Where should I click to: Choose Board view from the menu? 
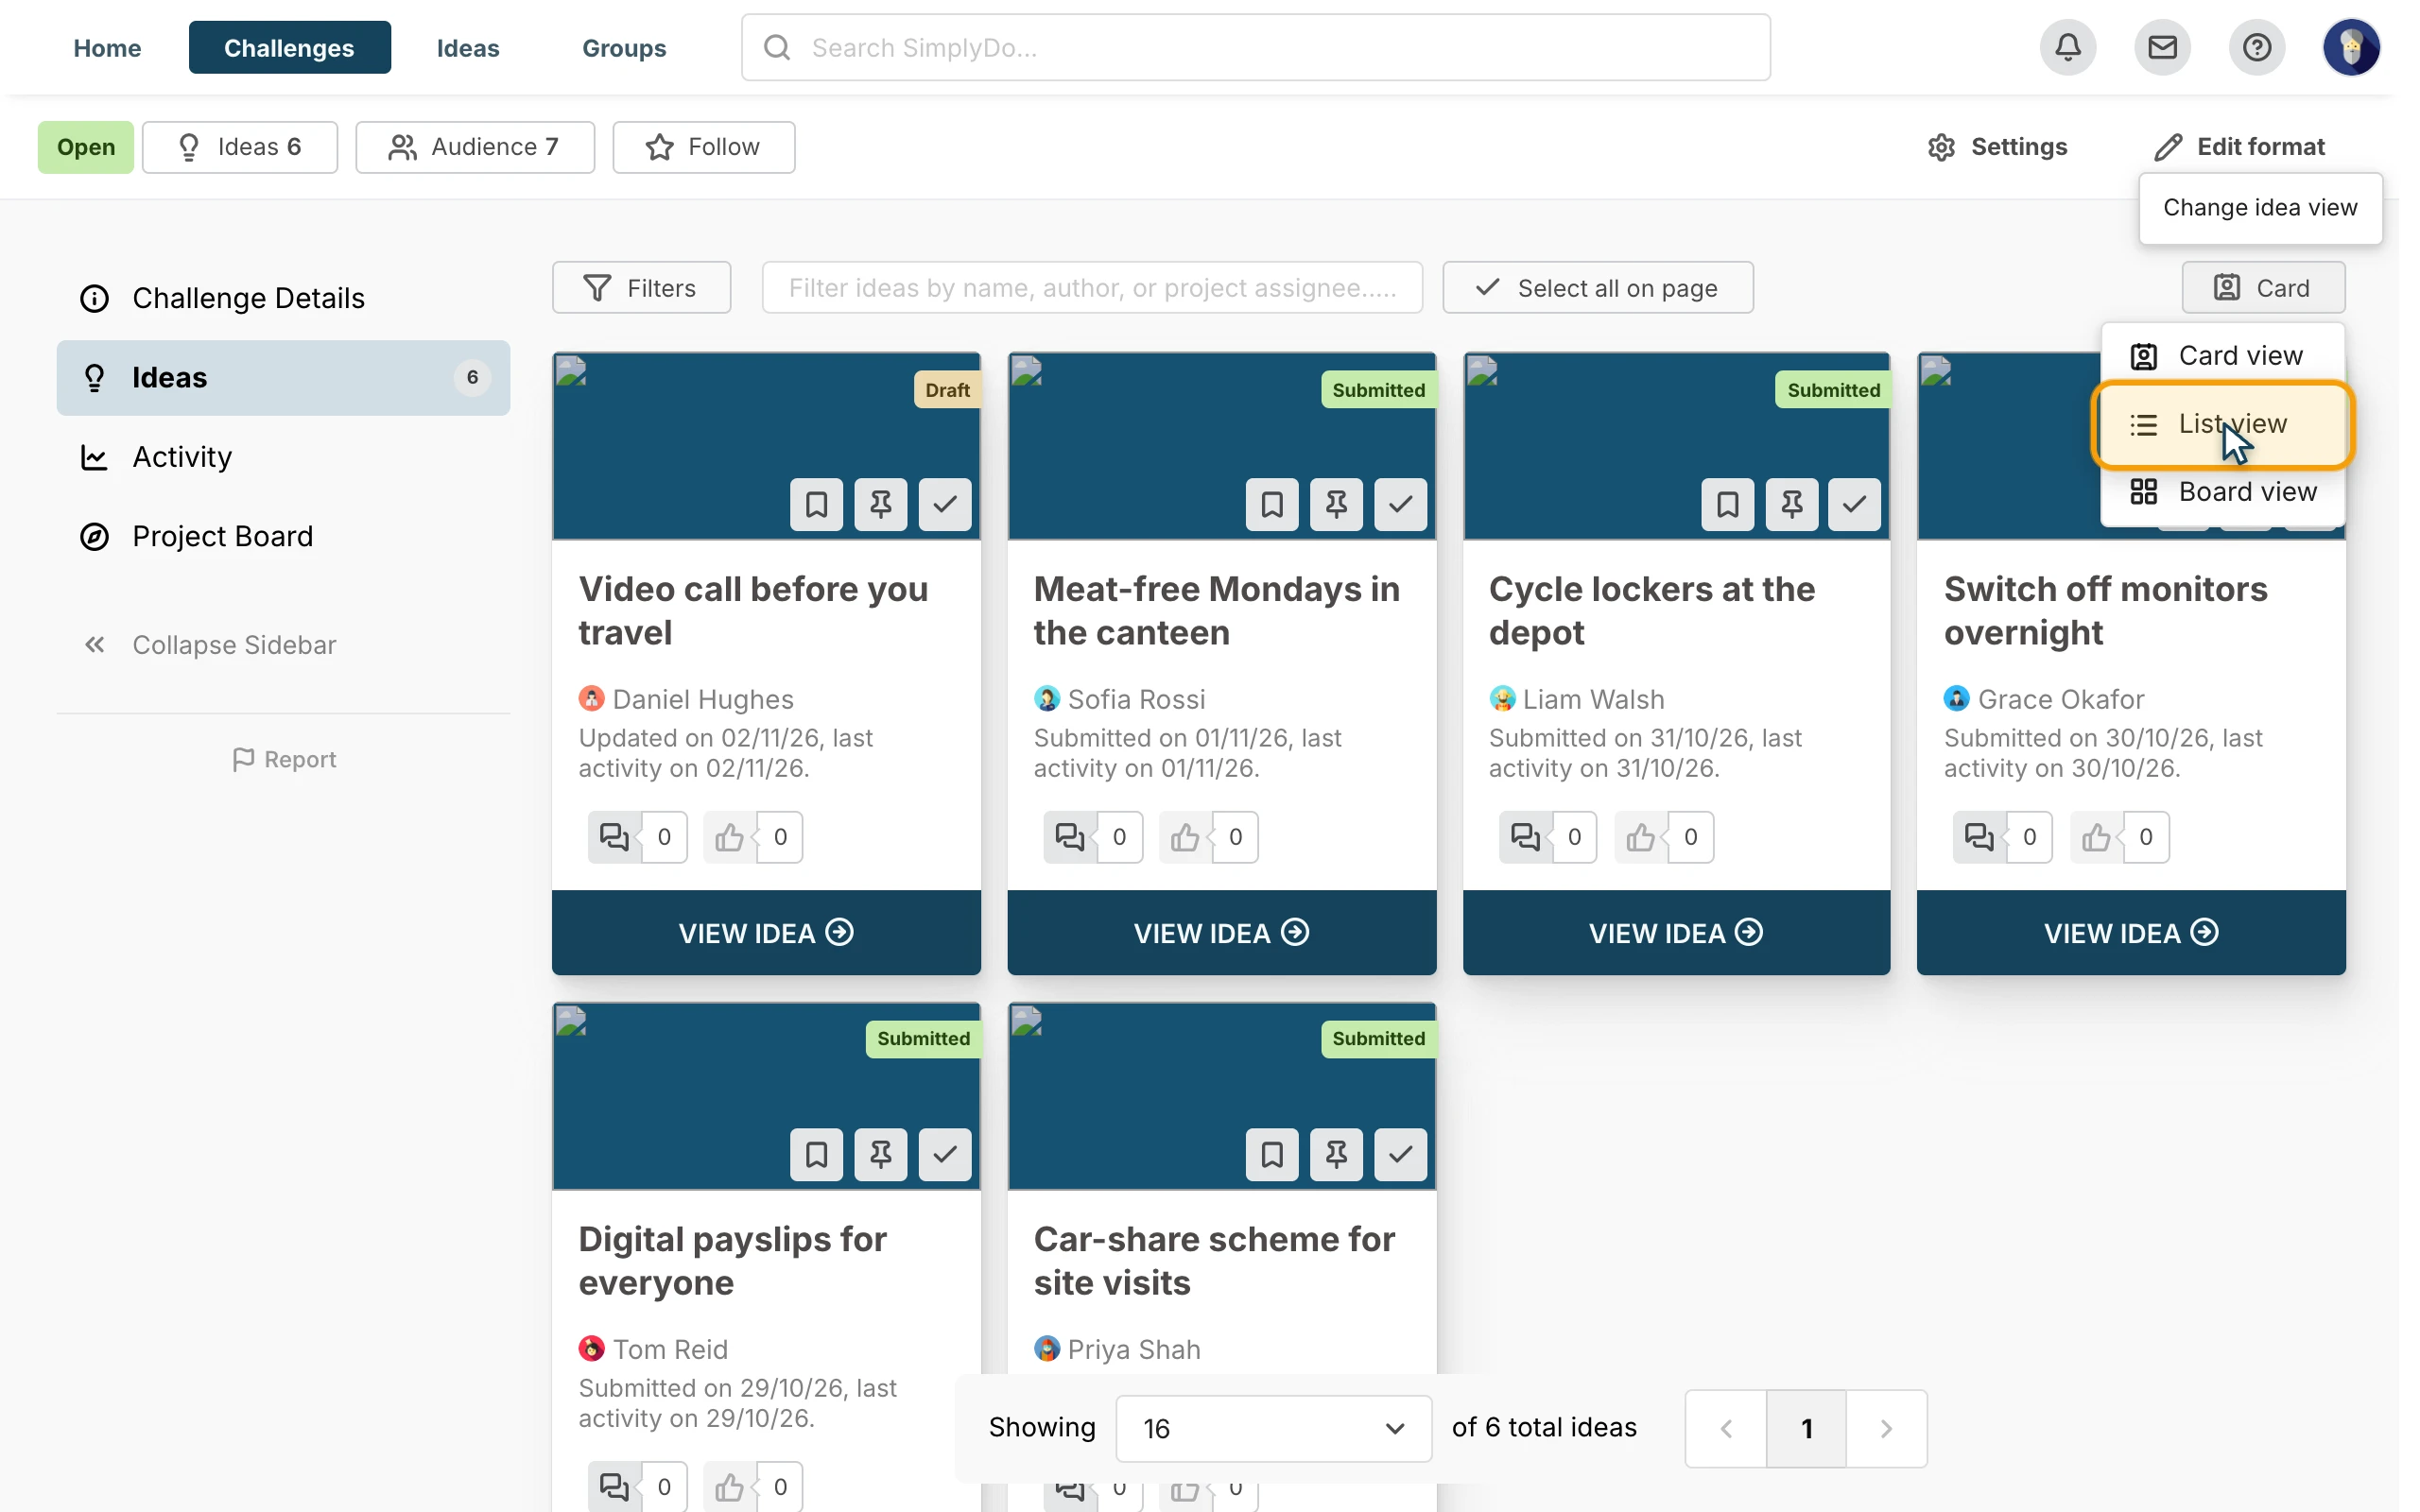click(x=2222, y=492)
